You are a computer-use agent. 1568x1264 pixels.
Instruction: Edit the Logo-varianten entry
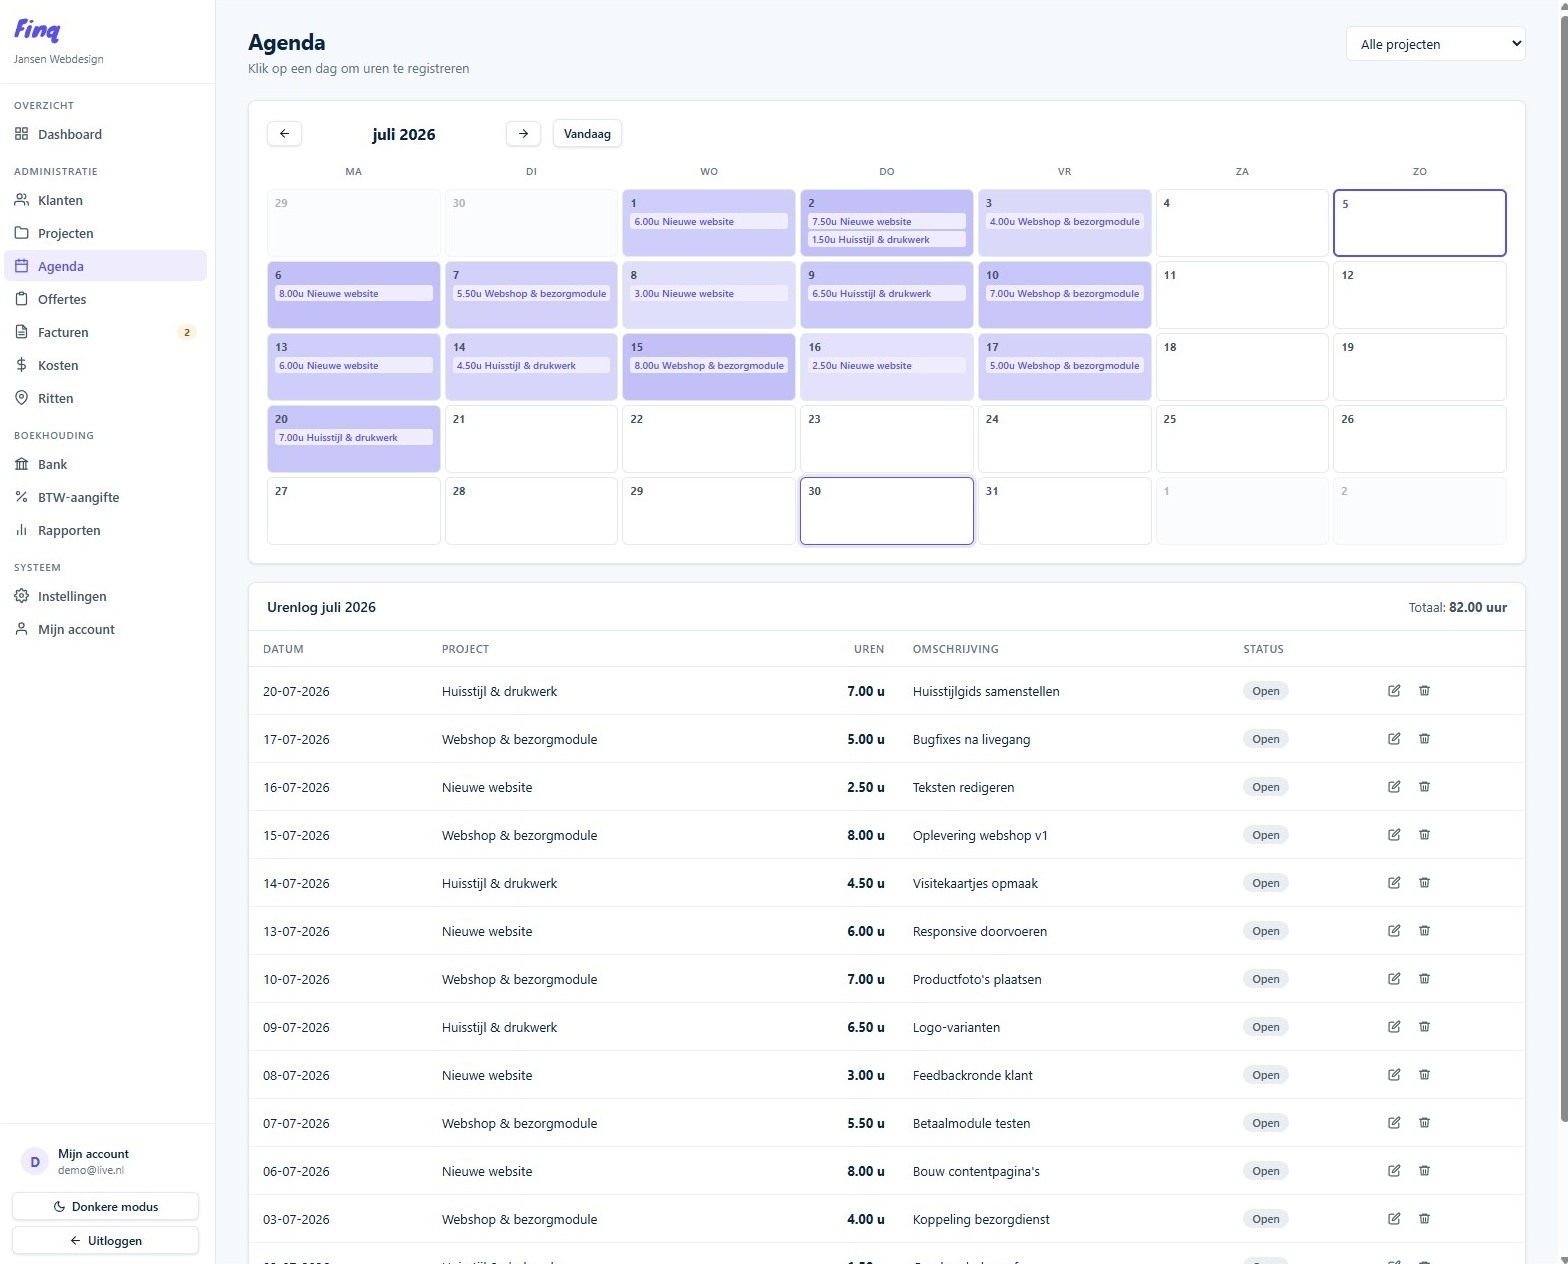click(x=1394, y=1027)
